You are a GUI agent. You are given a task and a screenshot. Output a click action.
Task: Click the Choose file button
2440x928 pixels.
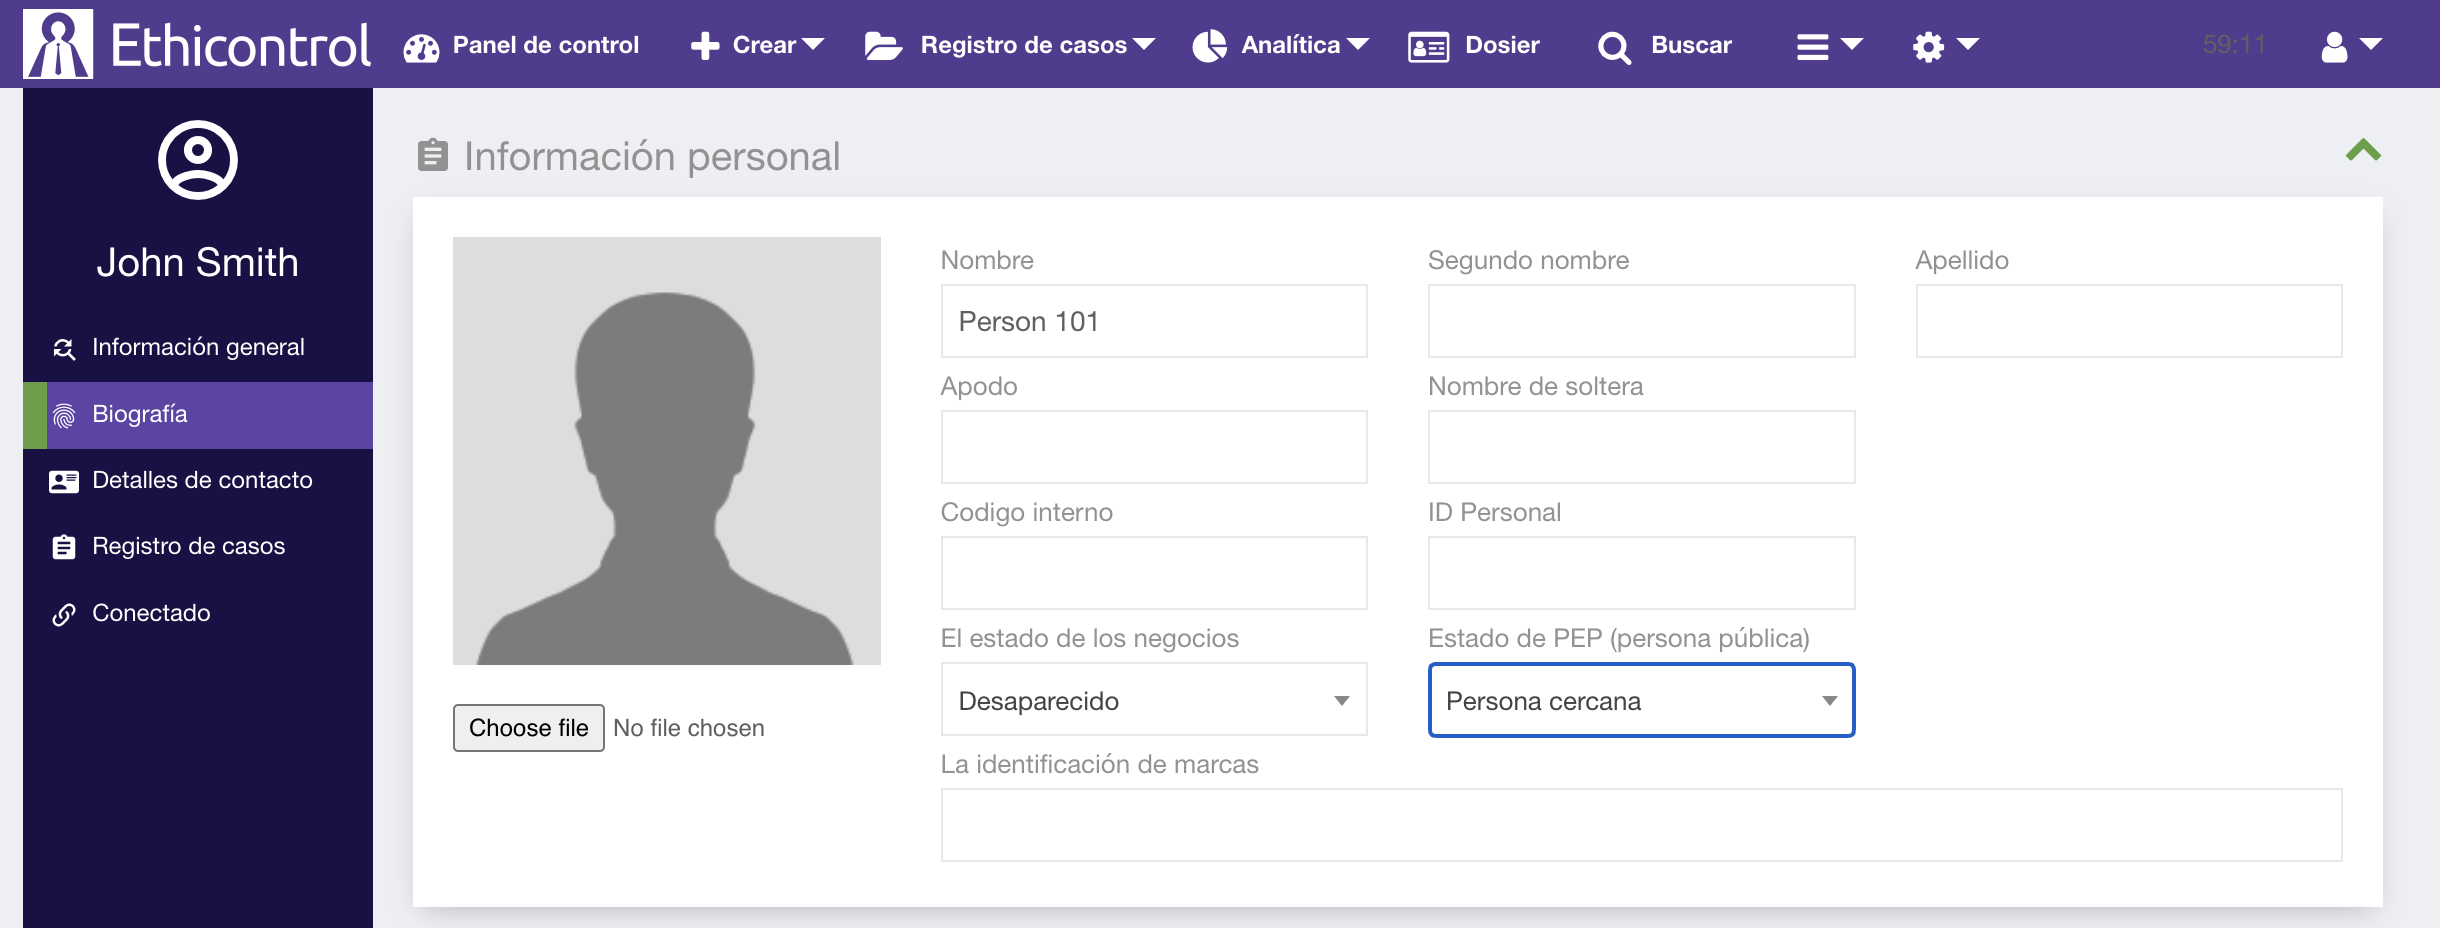[529, 728]
